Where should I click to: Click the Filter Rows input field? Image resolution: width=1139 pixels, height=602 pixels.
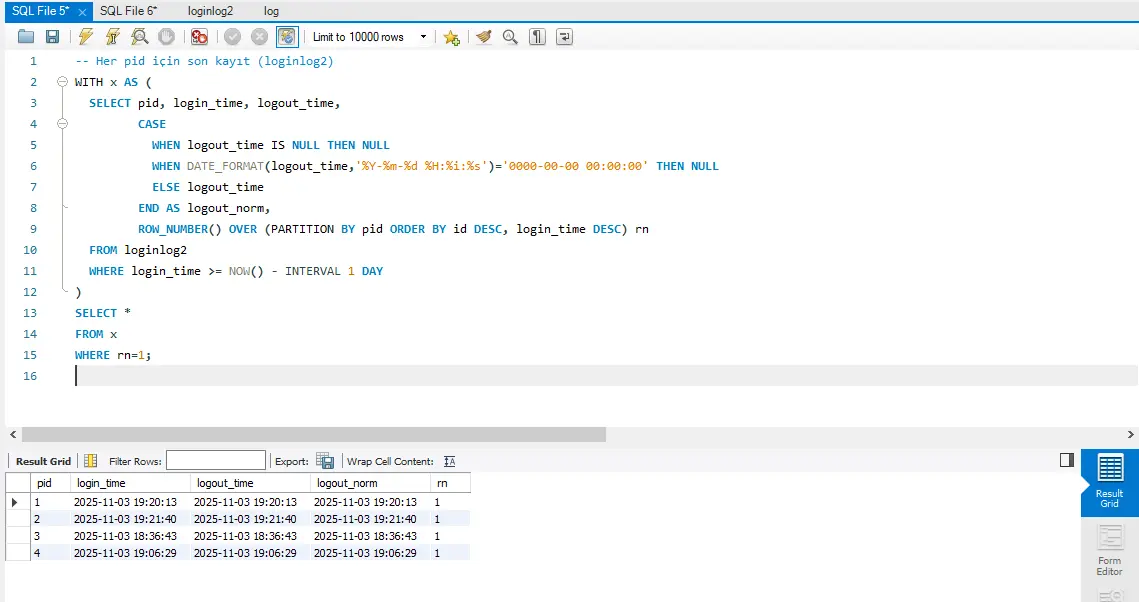pyautogui.click(x=216, y=461)
